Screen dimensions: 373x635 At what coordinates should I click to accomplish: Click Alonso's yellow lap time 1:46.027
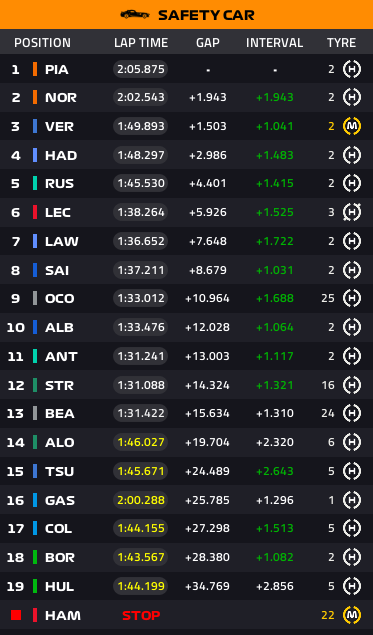pos(141,442)
